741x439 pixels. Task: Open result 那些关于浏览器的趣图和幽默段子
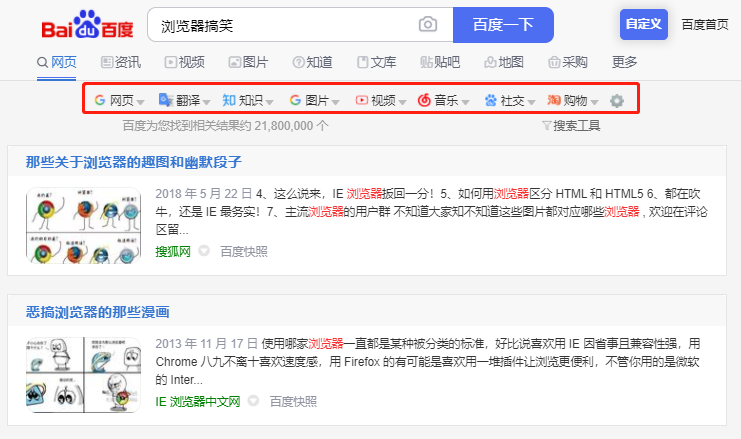point(134,162)
